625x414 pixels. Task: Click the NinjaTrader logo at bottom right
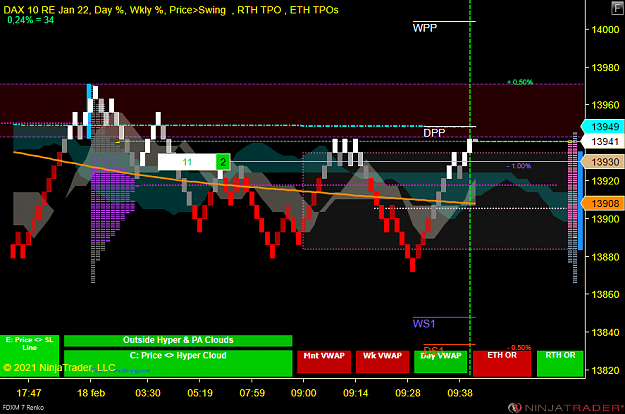point(566,408)
